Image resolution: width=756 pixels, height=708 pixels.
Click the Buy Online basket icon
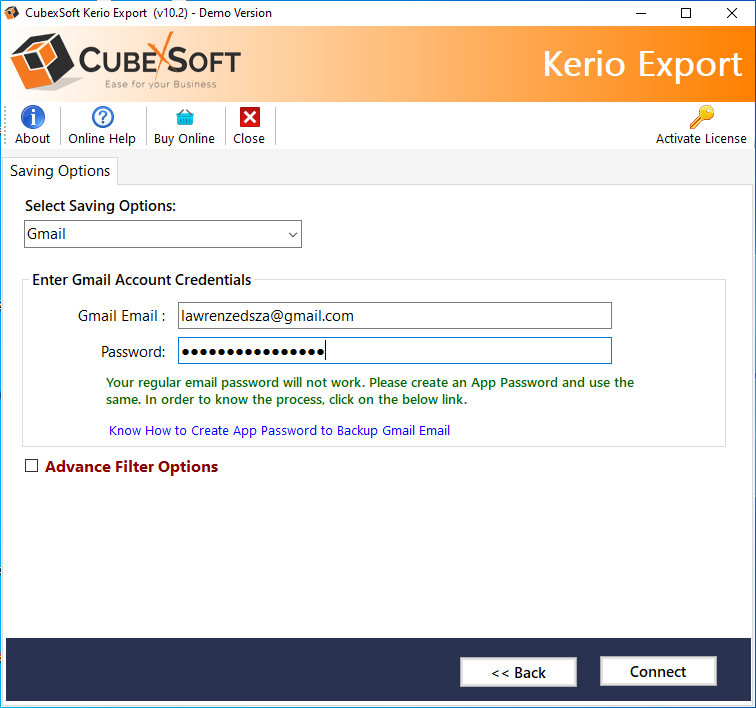pos(185,117)
